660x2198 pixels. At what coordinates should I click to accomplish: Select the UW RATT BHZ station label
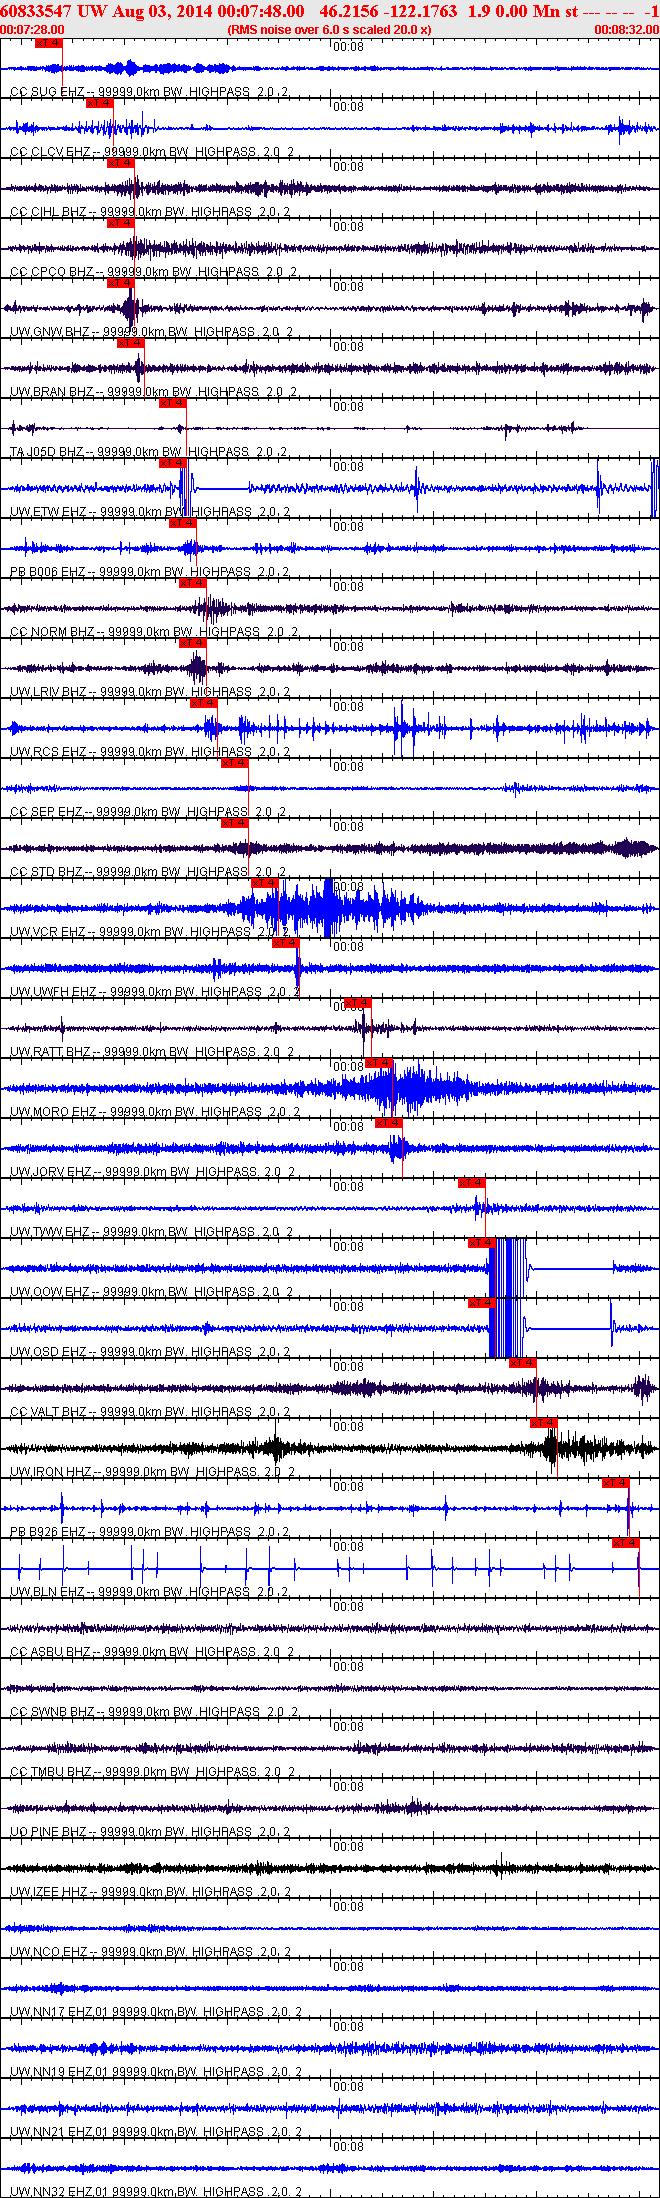point(152,1052)
